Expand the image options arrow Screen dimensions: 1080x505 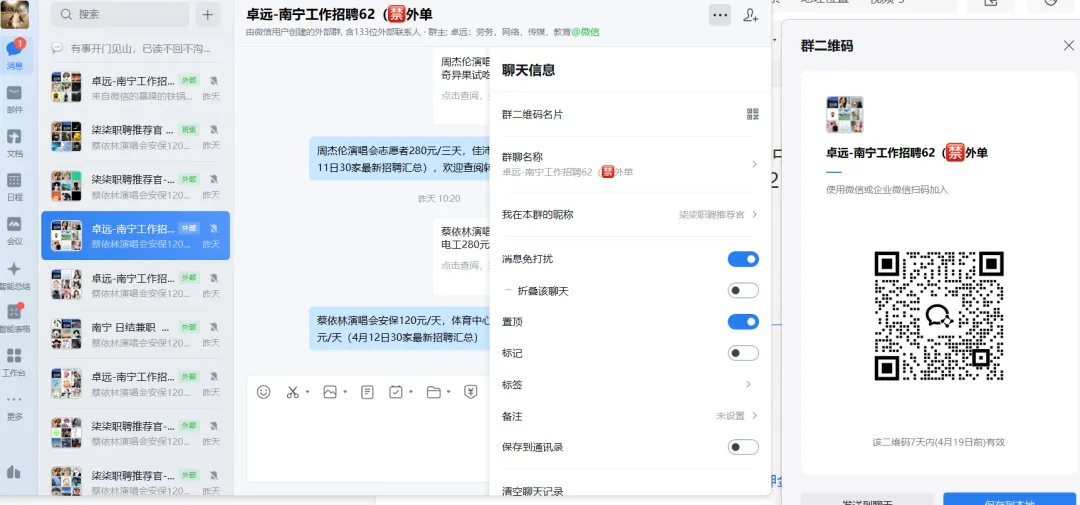click(344, 392)
